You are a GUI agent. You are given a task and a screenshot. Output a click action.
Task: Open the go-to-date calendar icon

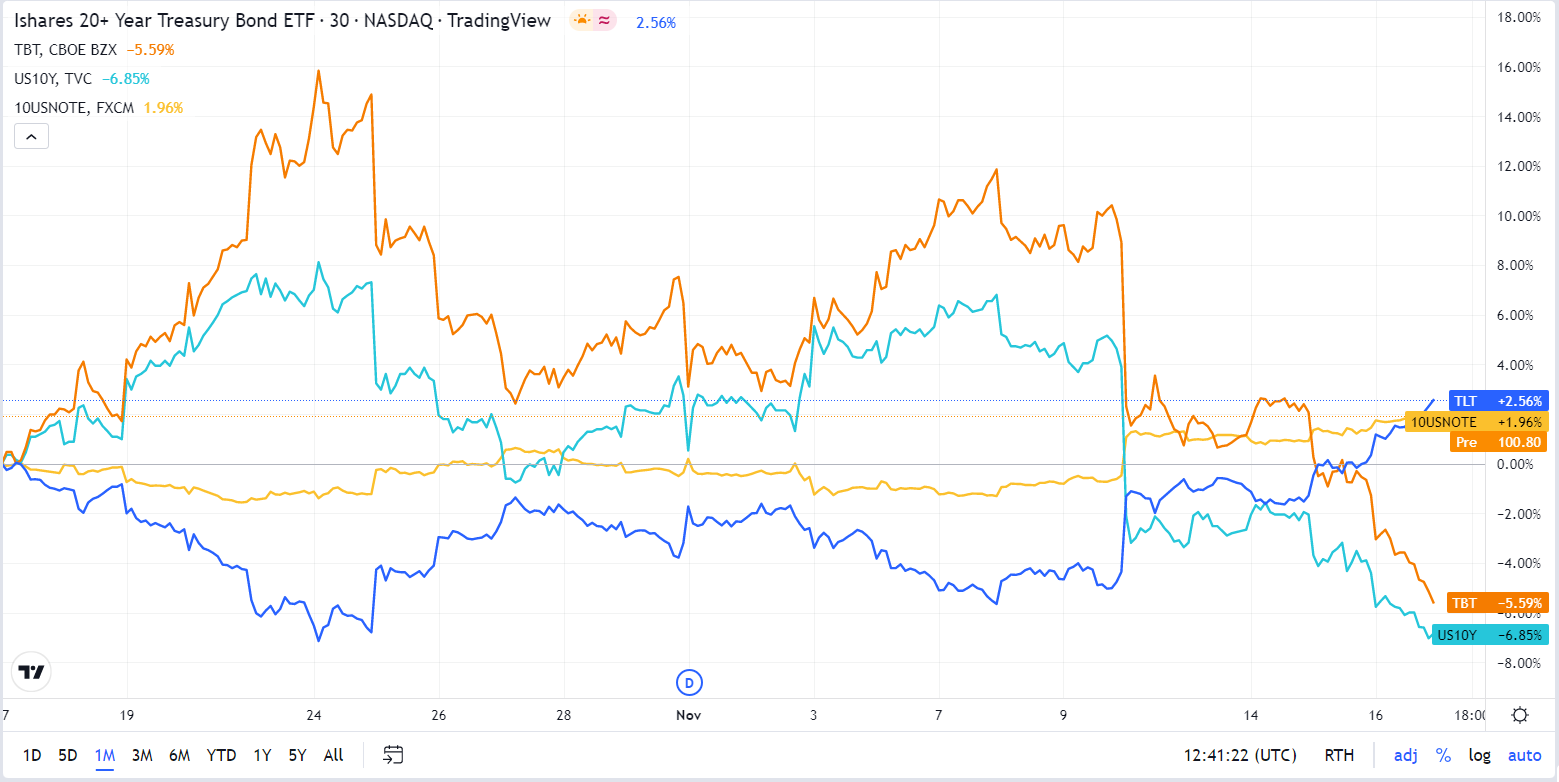tap(393, 755)
